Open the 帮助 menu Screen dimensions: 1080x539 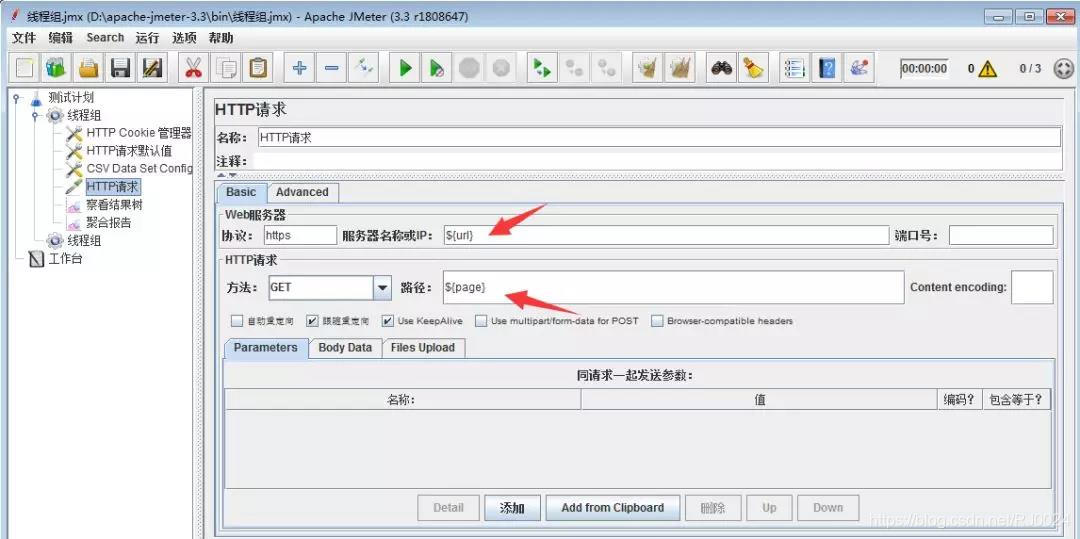221,38
